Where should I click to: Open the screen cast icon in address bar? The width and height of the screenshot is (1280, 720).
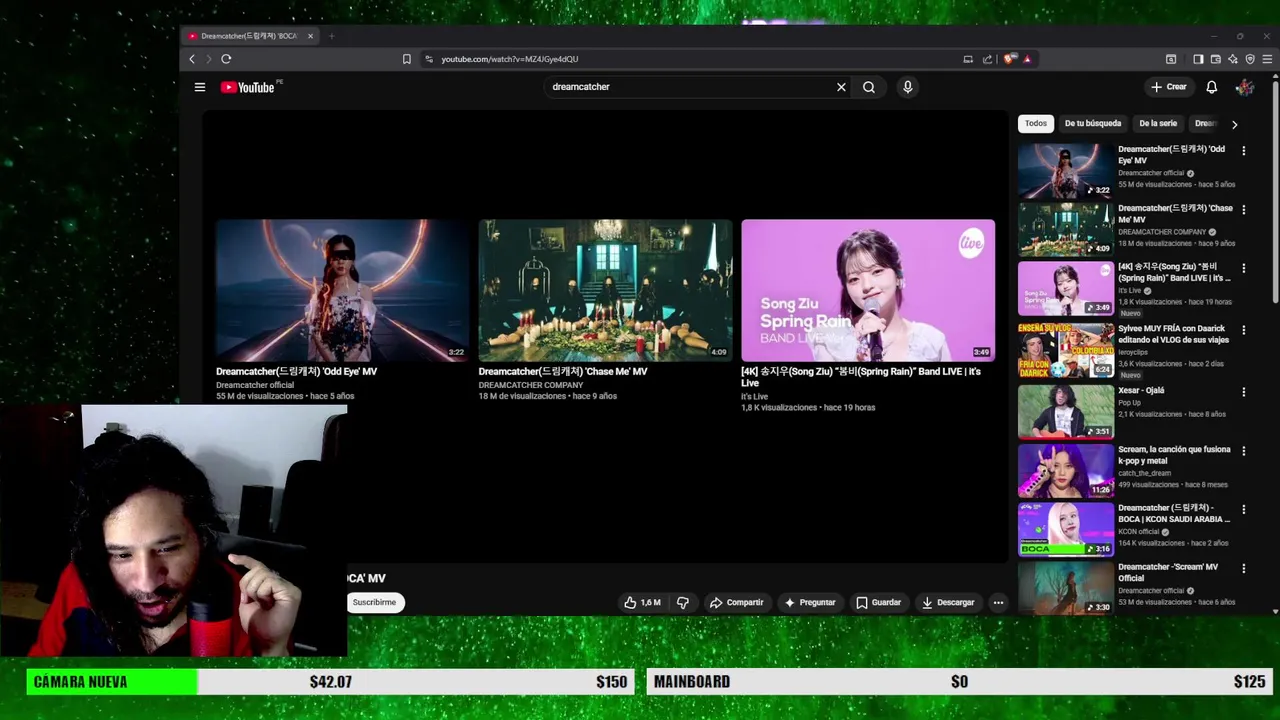pyautogui.click(x=968, y=59)
